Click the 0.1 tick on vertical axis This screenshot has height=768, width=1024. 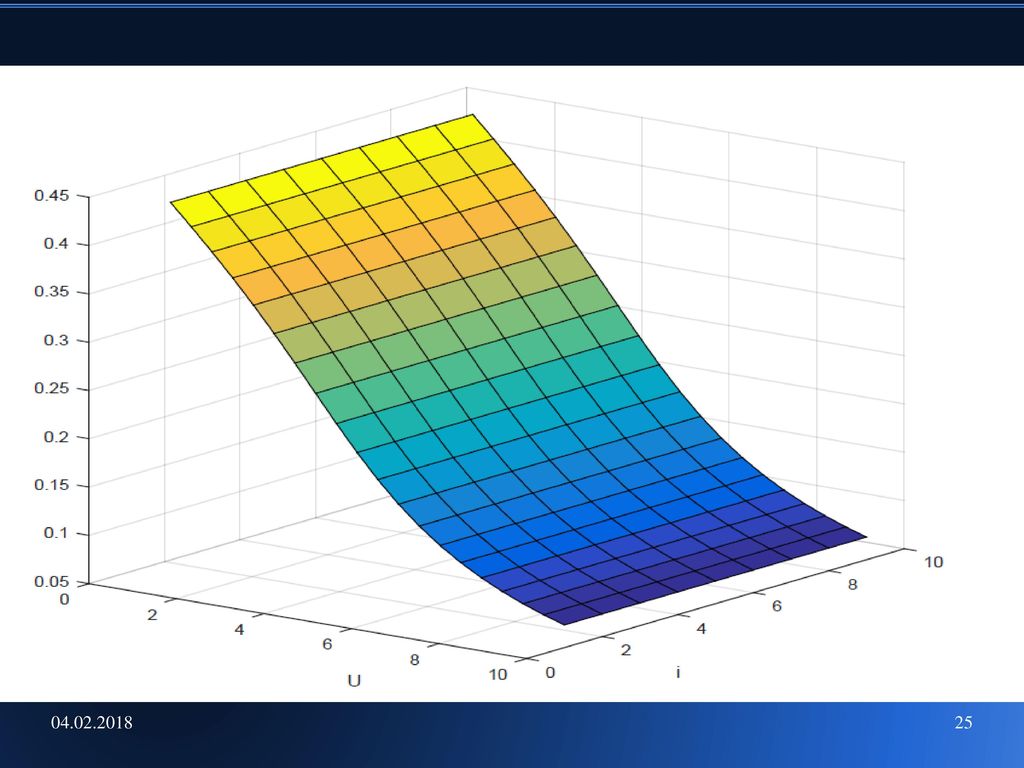click(56, 533)
